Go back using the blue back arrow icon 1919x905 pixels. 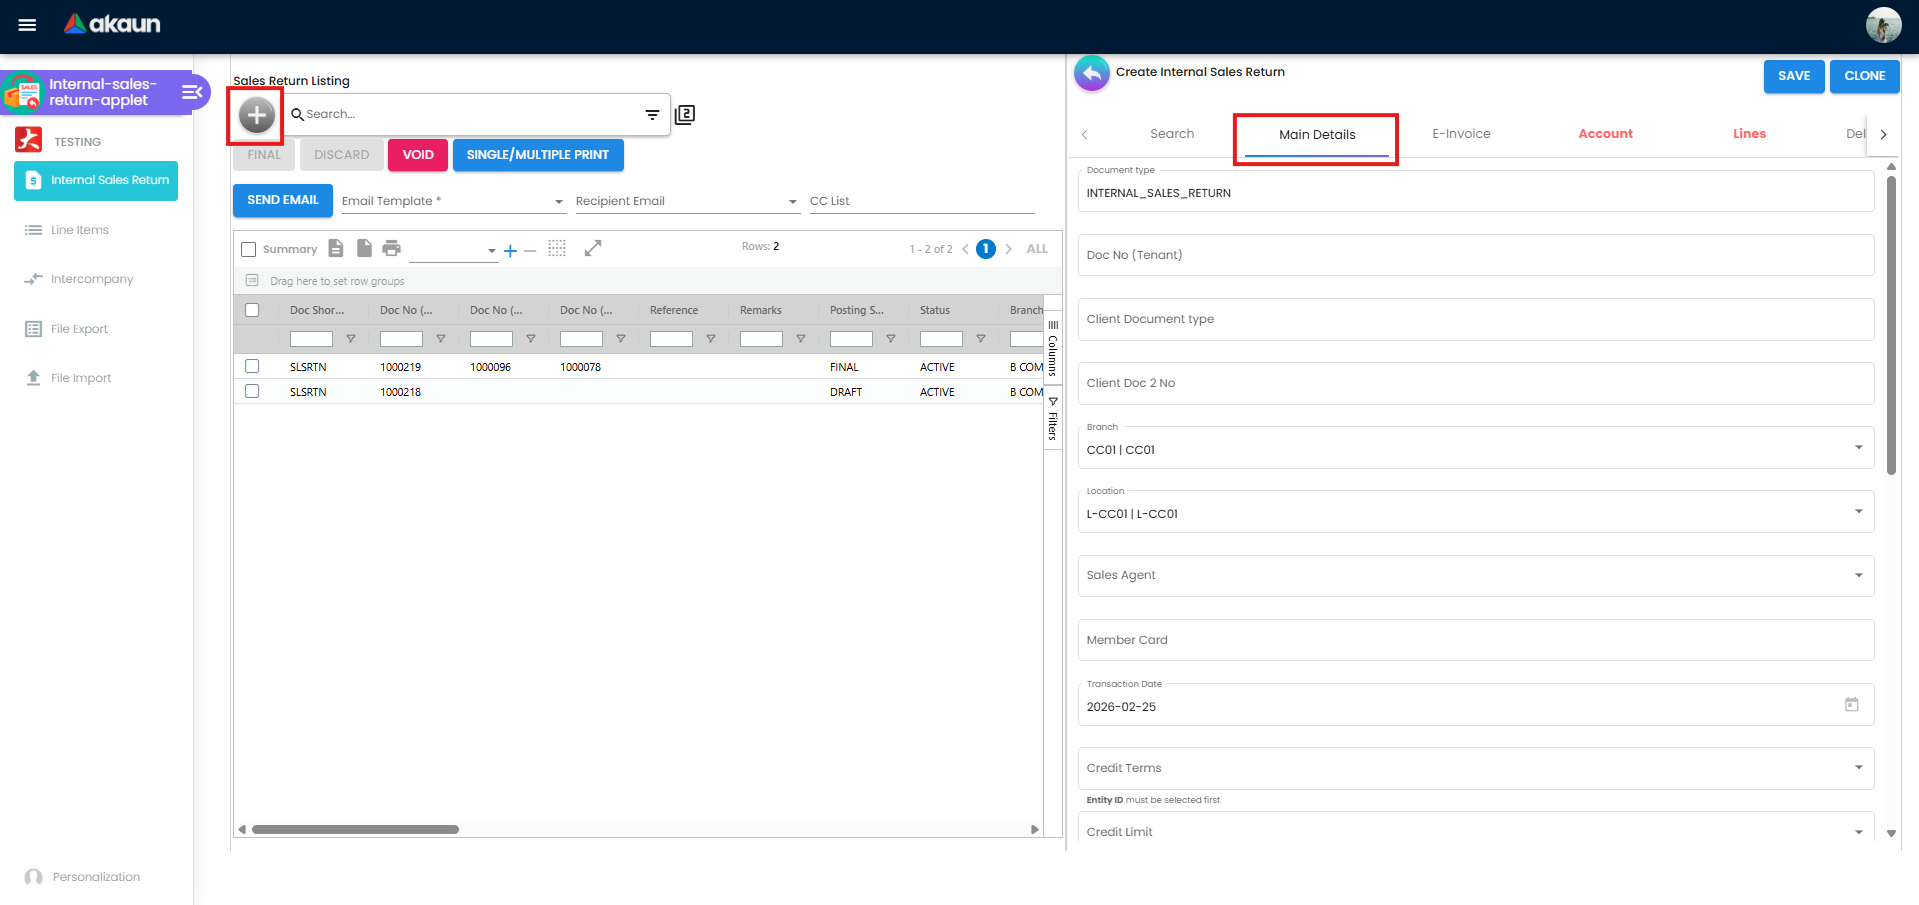tap(1092, 72)
